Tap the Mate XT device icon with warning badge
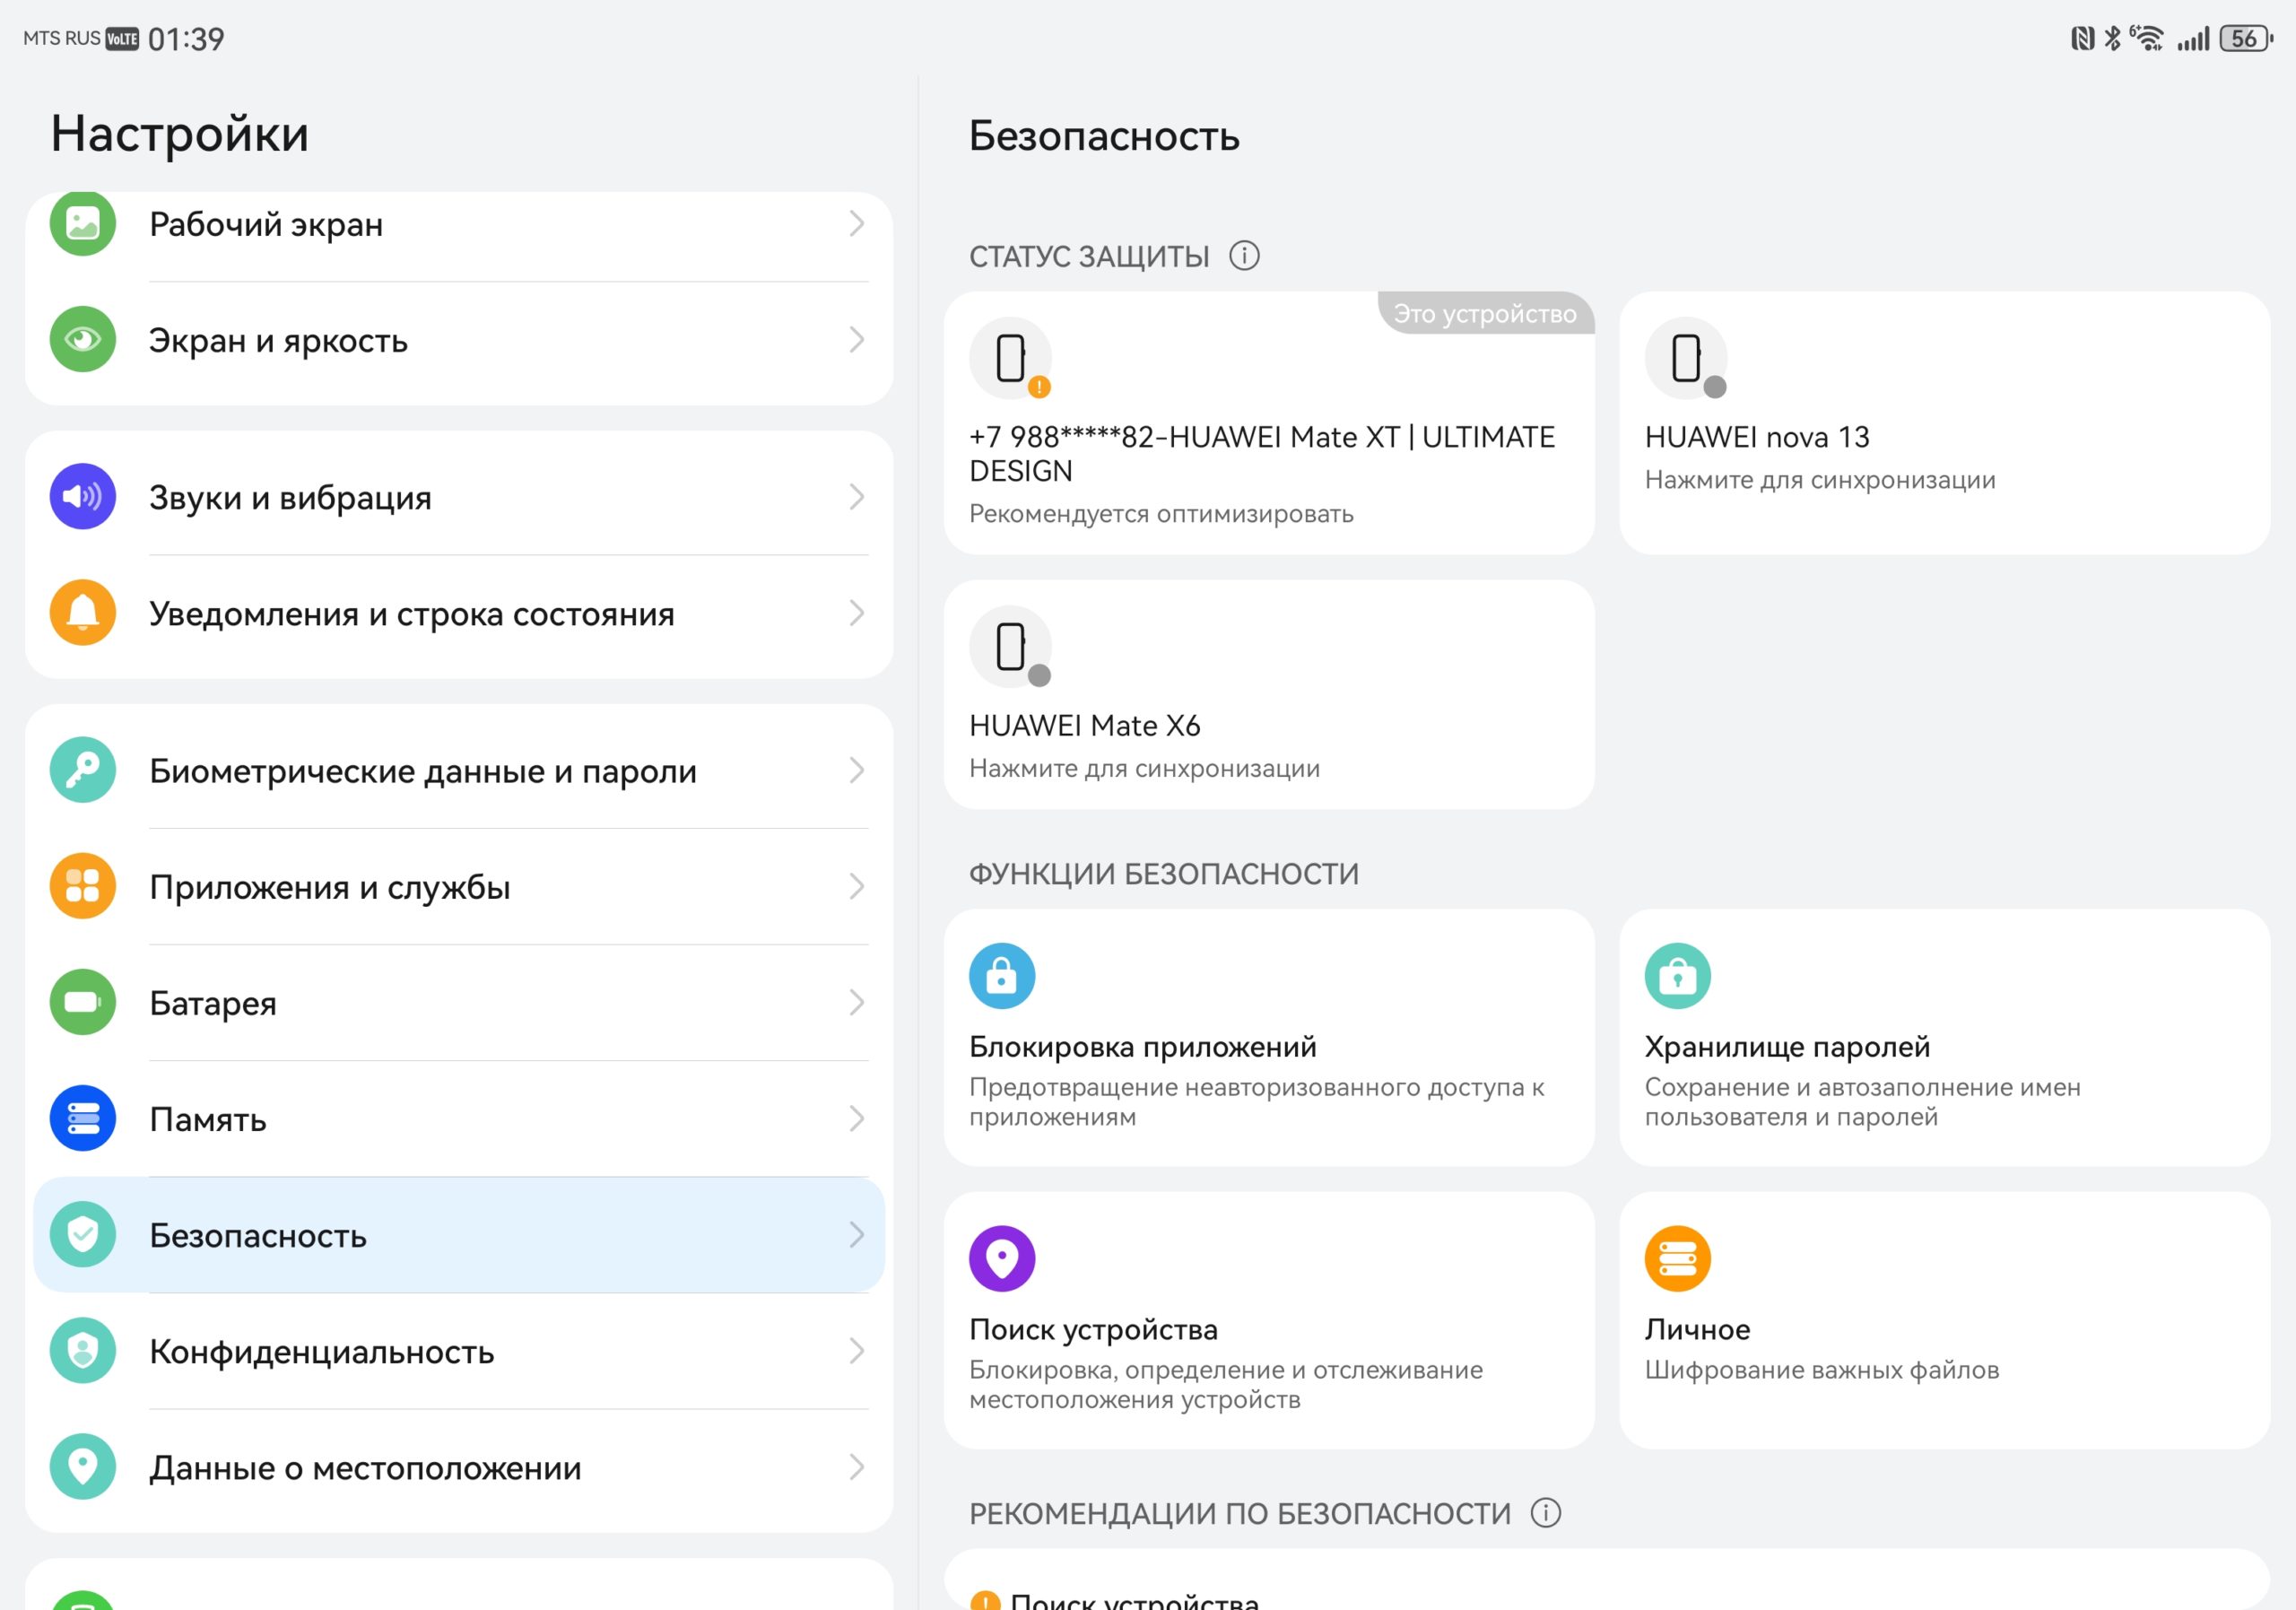The image size is (2296, 1610). [1011, 358]
